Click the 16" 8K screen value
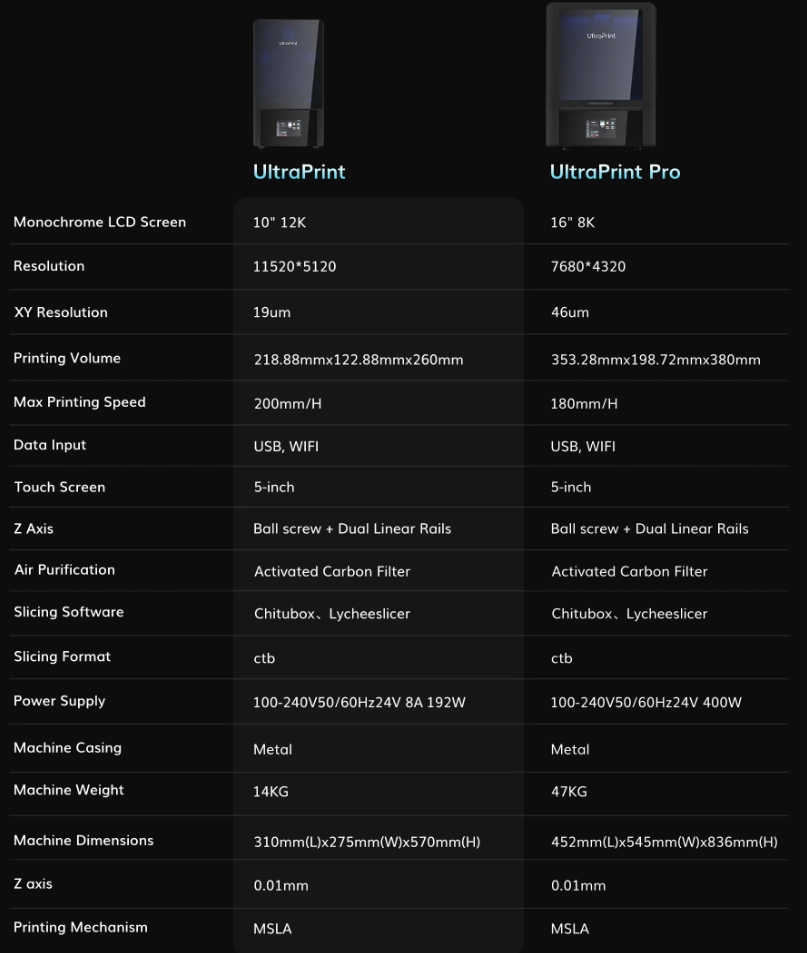 click(577, 222)
